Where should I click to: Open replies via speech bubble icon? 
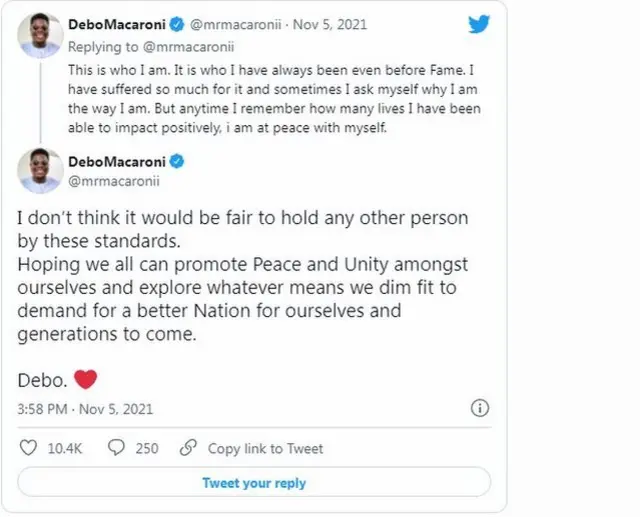point(116,448)
